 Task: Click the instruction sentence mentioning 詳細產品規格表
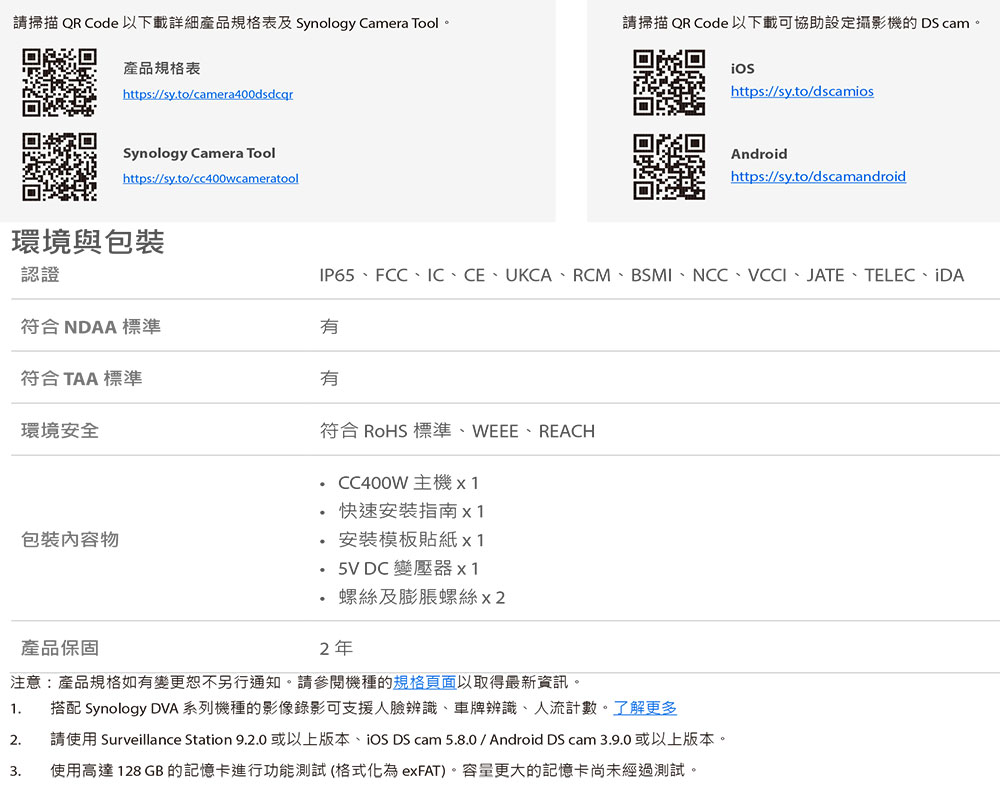[232, 23]
